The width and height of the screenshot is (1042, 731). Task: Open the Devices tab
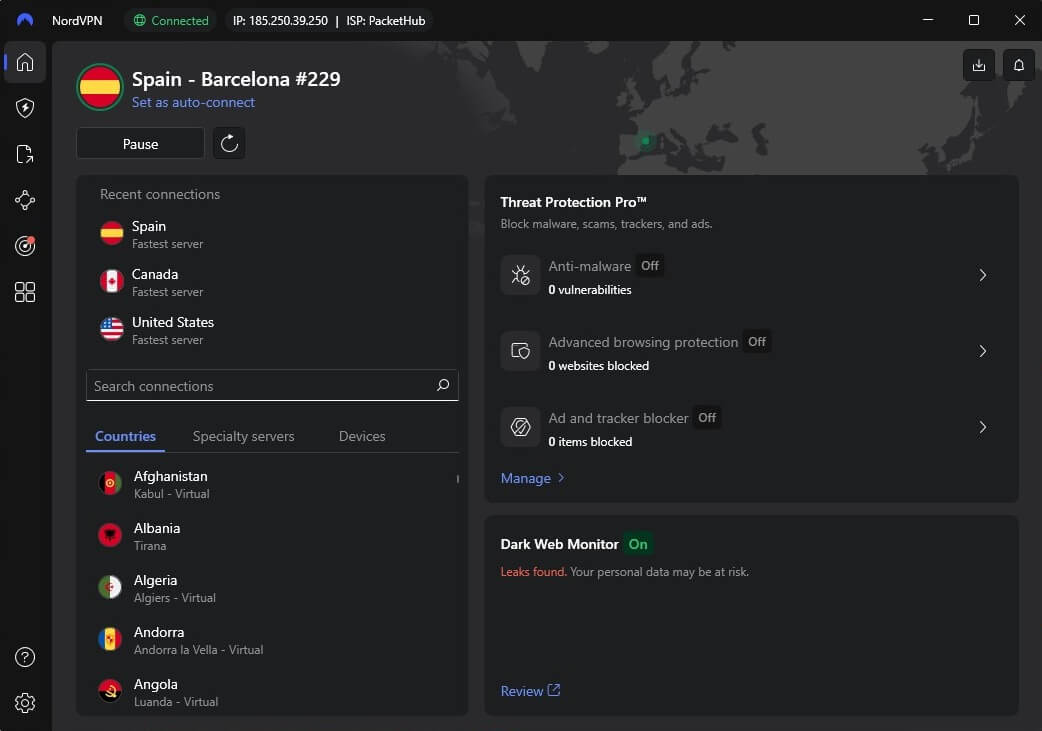pos(361,436)
